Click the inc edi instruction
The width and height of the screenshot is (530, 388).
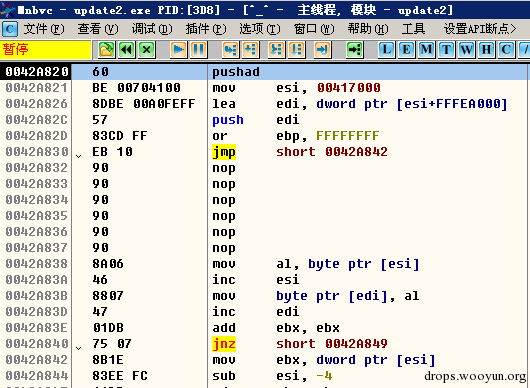point(256,312)
